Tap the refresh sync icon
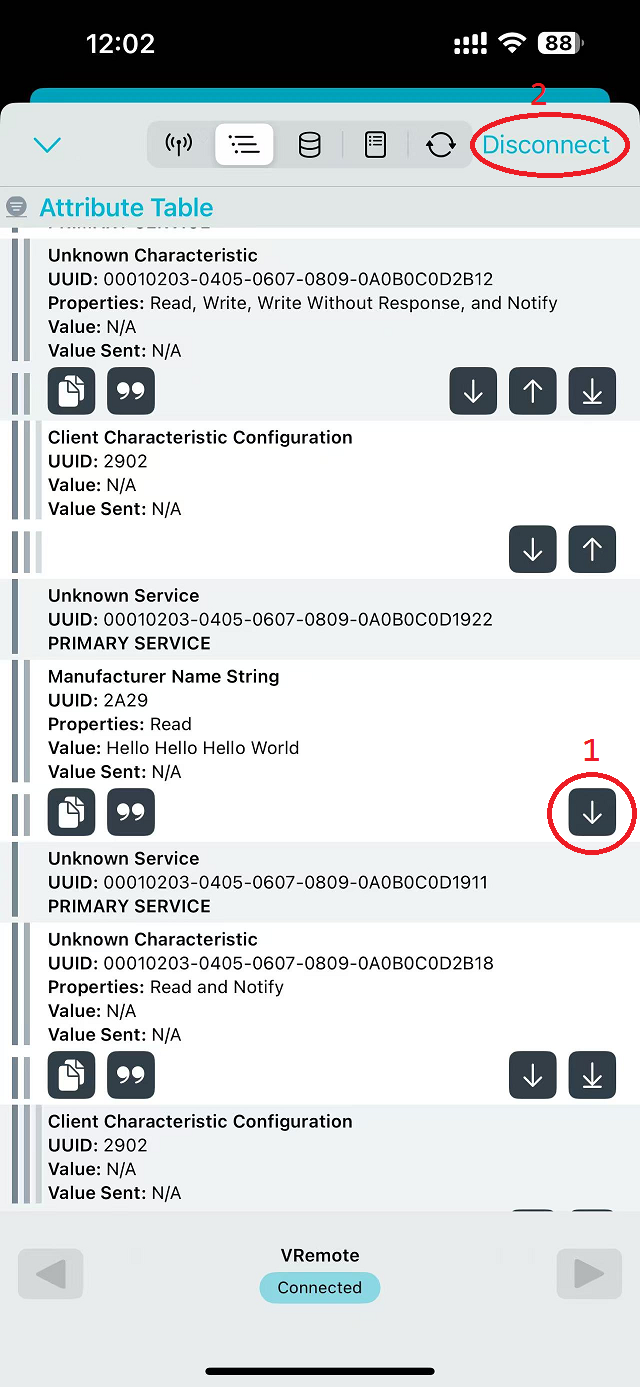 (440, 145)
